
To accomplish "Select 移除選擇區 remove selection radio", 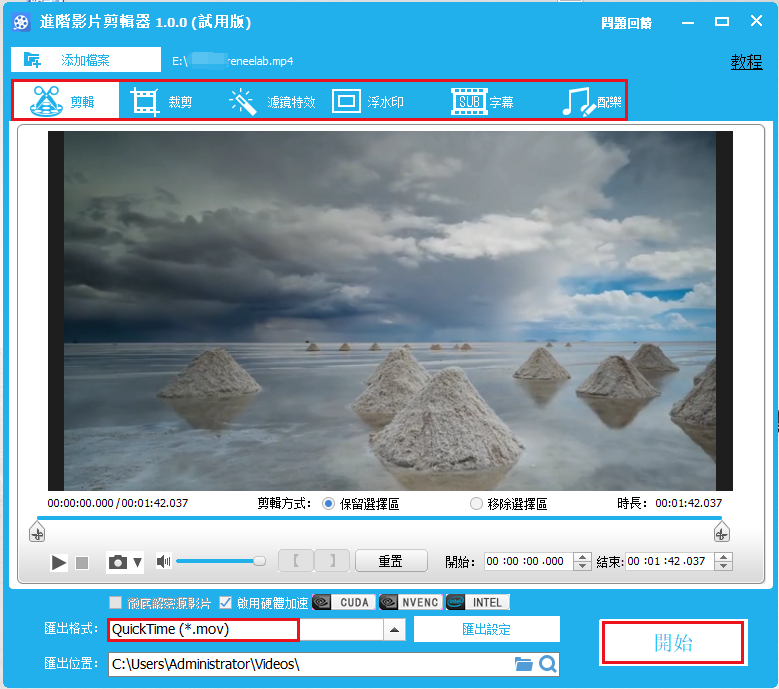I will click(x=476, y=504).
